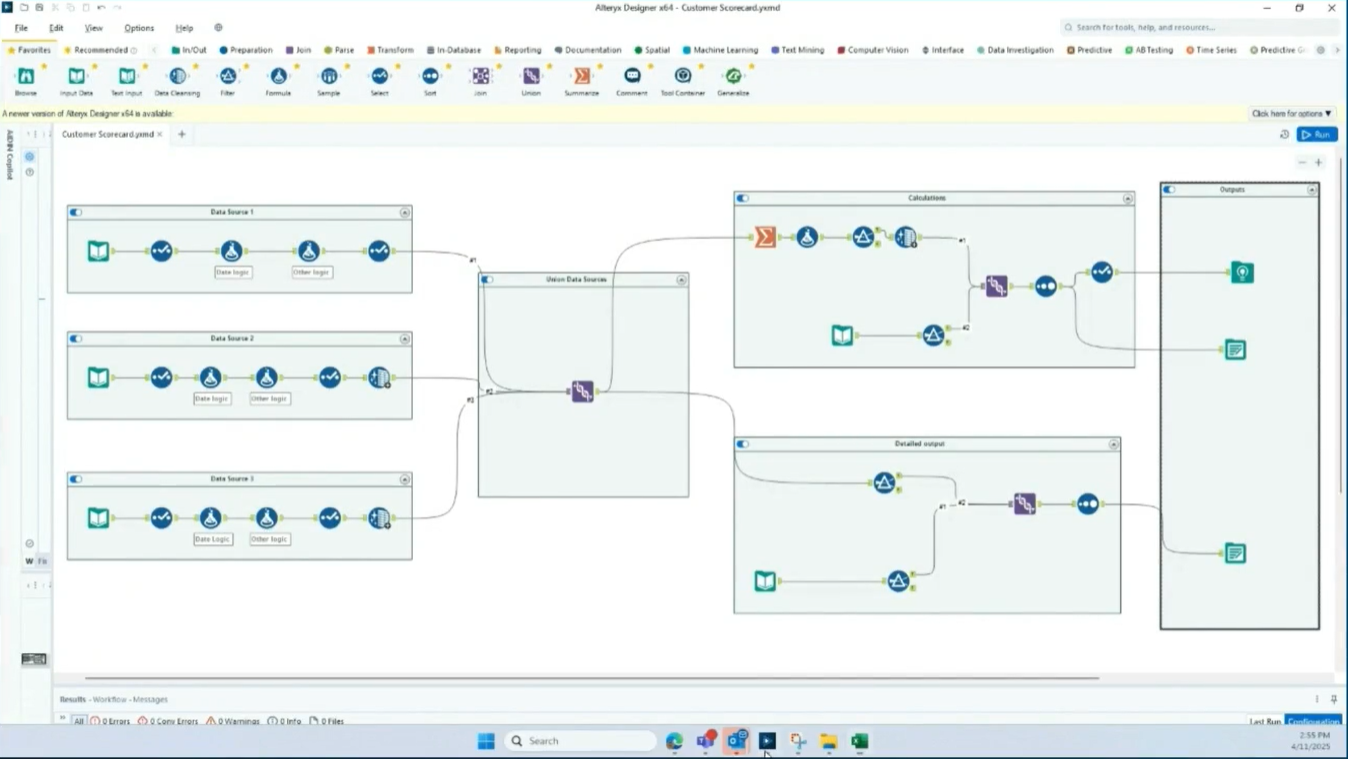The width and height of the screenshot is (1348, 759).
Task: Disable the Data Source 3 container switch
Action: pyautogui.click(x=76, y=479)
